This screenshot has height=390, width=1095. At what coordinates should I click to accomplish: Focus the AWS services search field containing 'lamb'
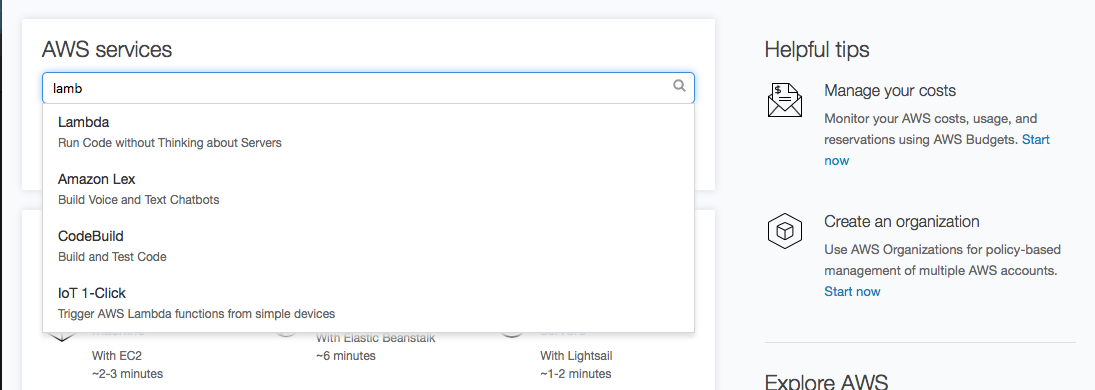(x=368, y=88)
